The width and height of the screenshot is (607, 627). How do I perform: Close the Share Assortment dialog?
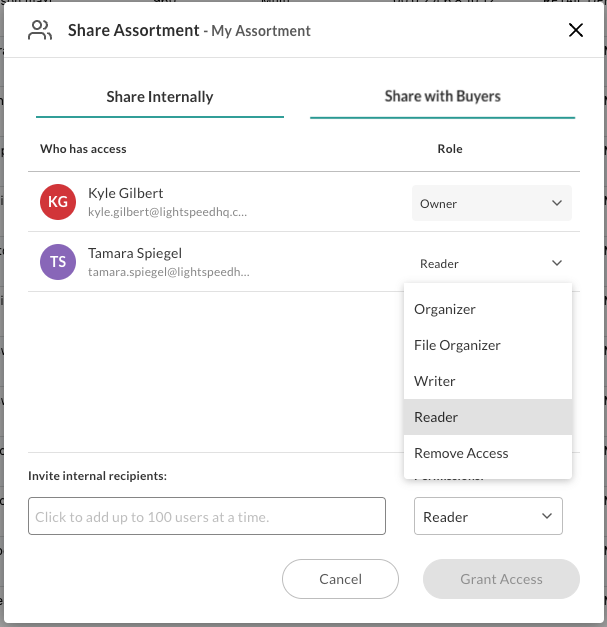click(575, 30)
